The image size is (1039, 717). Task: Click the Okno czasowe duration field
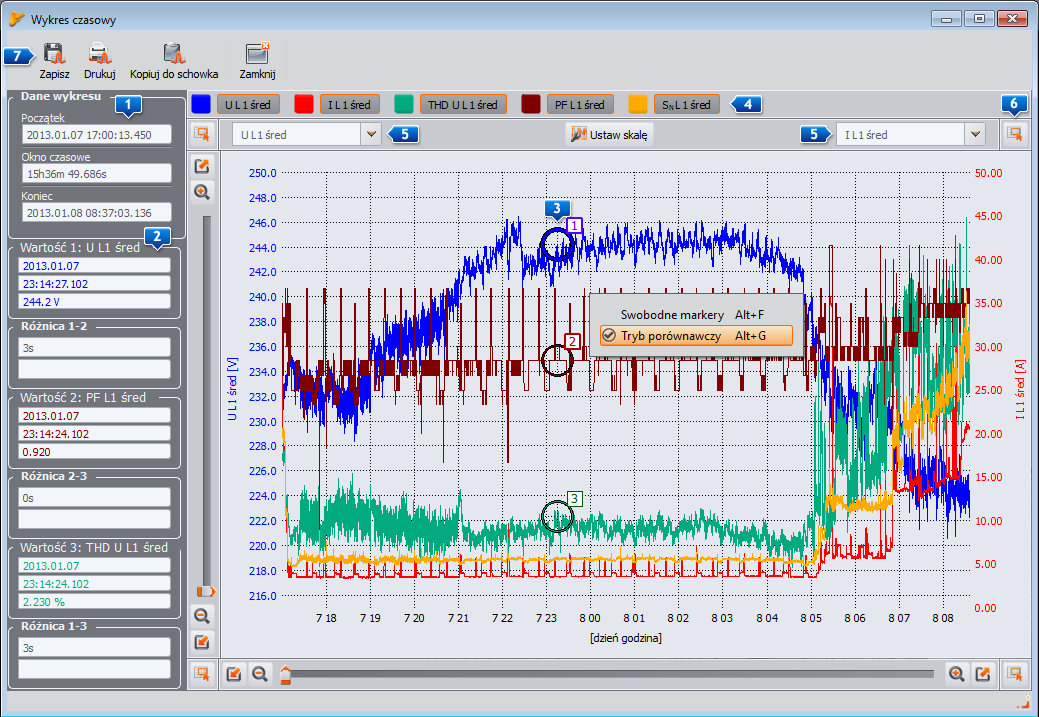click(97, 174)
